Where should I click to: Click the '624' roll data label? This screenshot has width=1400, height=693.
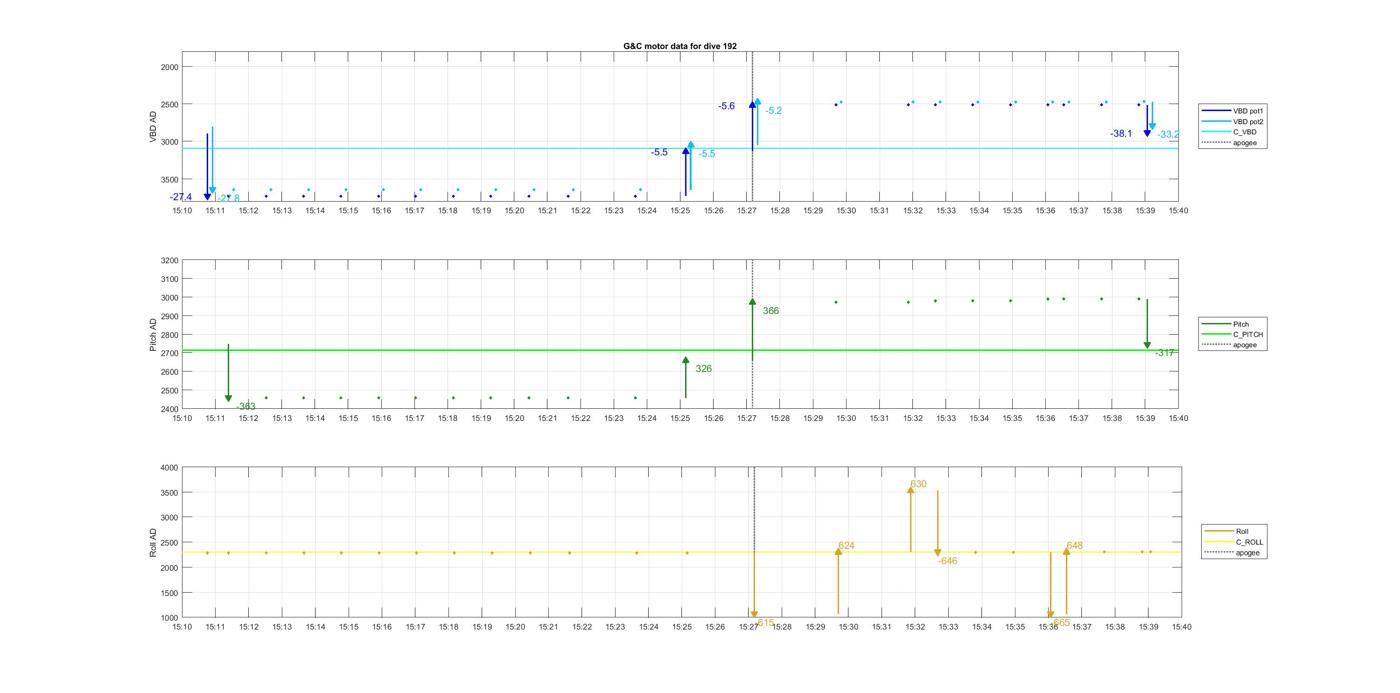[x=846, y=546]
